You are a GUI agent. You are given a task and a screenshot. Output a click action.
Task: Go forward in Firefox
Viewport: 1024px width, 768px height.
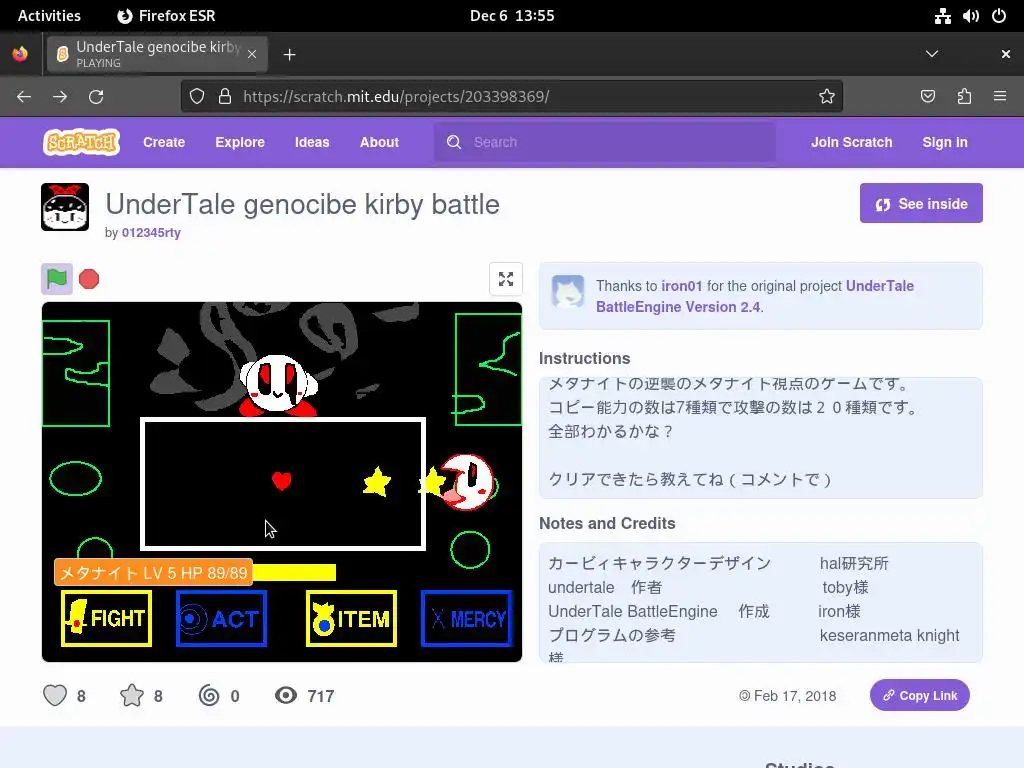click(x=60, y=97)
